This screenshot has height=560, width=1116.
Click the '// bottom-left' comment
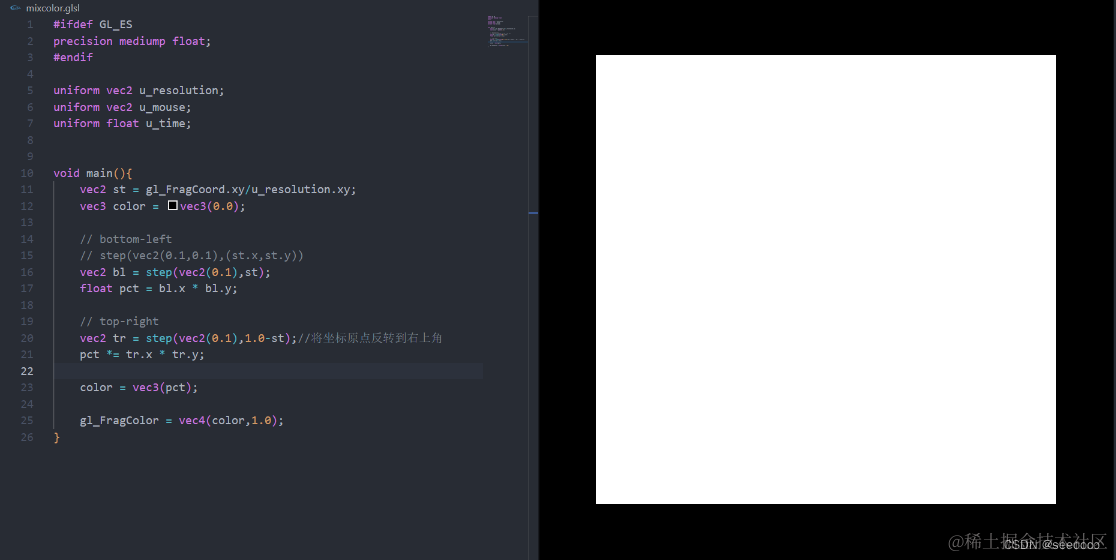tap(126, 239)
